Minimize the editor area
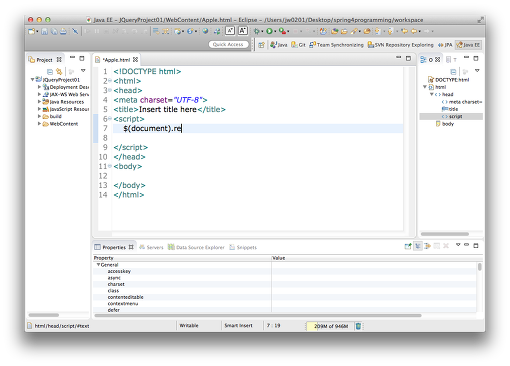Viewport: 510px width, 366px height. pos(399,58)
